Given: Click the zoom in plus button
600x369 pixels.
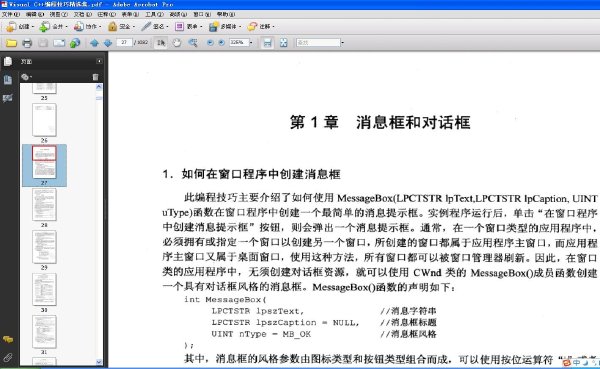Looking at the screenshot, I should [221, 43].
